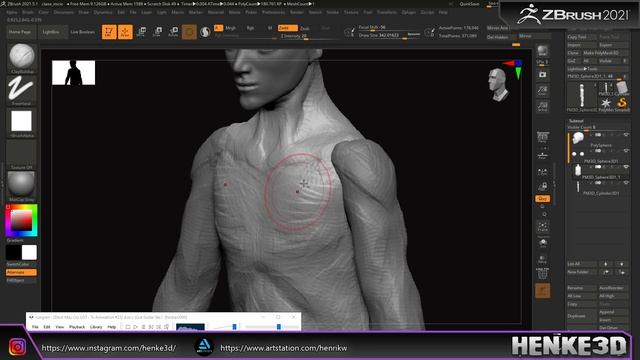
Task: Toggle the orange Qxyz rotation button
Action: tap(542, 198)
